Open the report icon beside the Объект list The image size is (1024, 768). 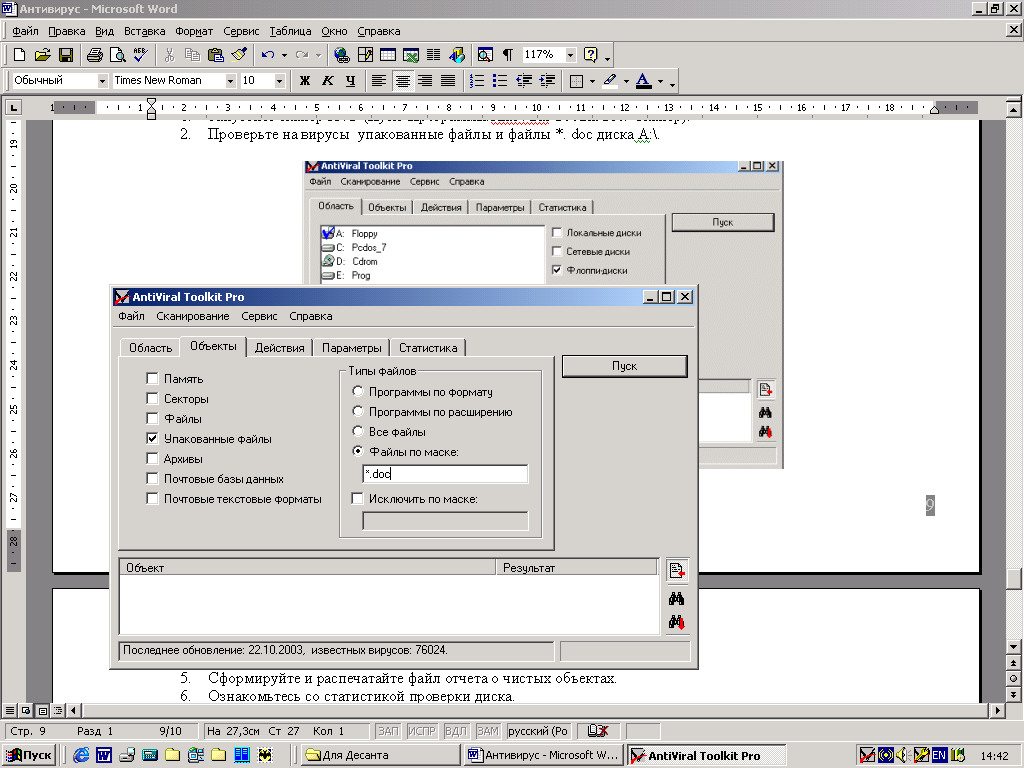point(677,571)
